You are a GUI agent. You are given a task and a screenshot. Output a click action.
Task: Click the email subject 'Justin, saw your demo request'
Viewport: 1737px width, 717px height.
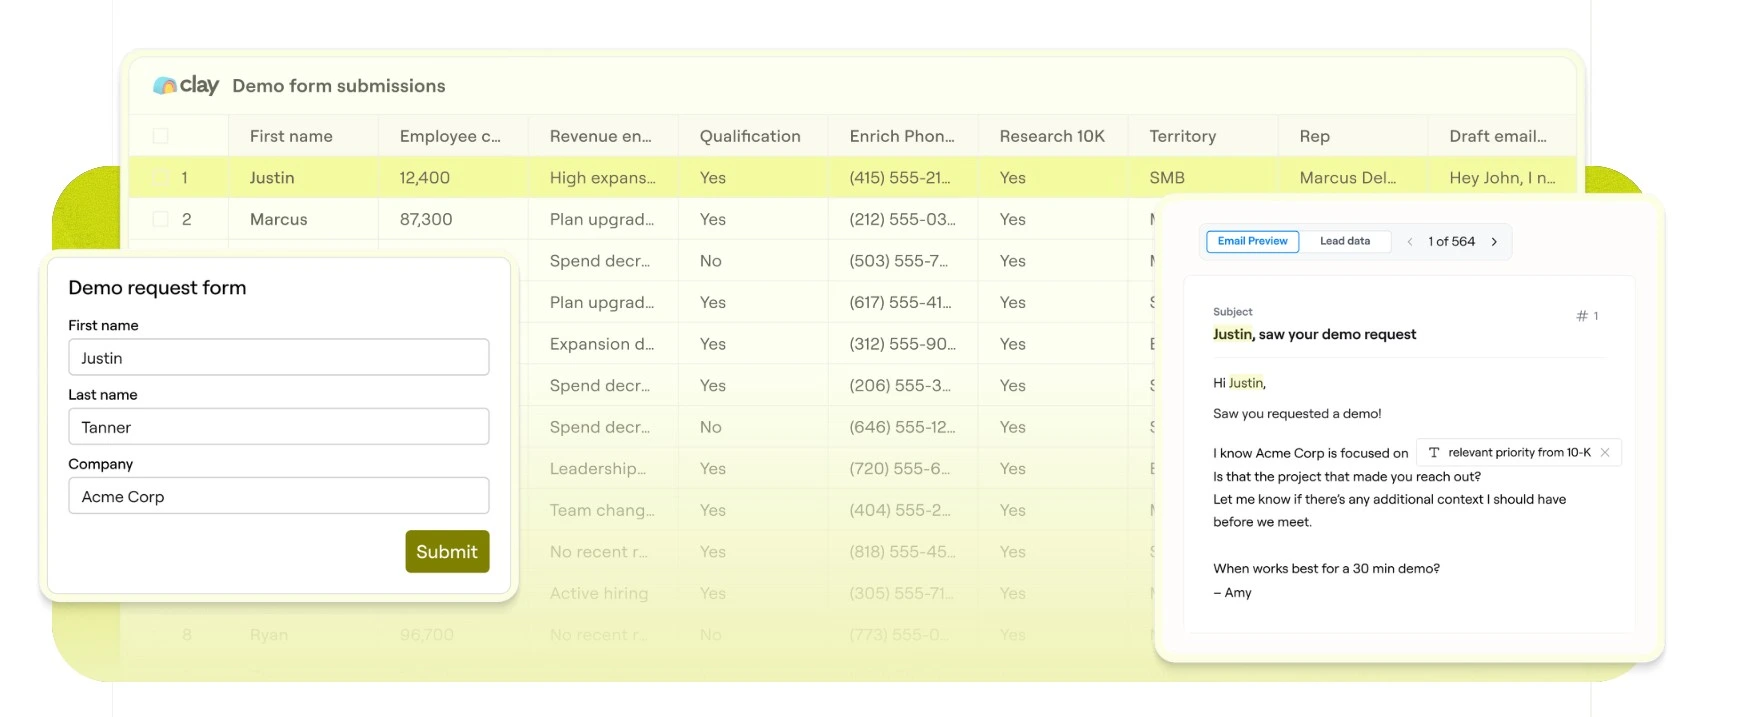1314,334
